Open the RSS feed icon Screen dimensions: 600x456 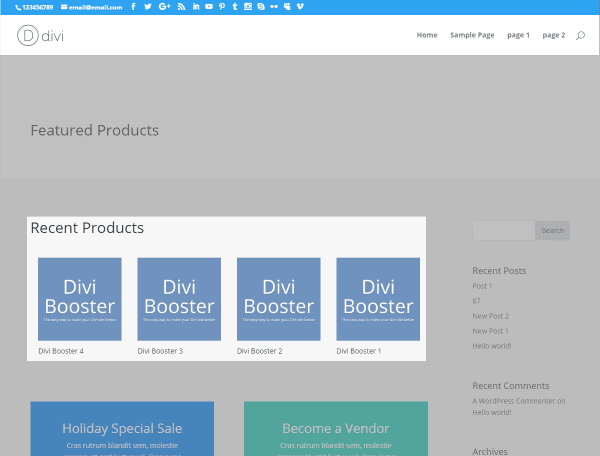181,7
